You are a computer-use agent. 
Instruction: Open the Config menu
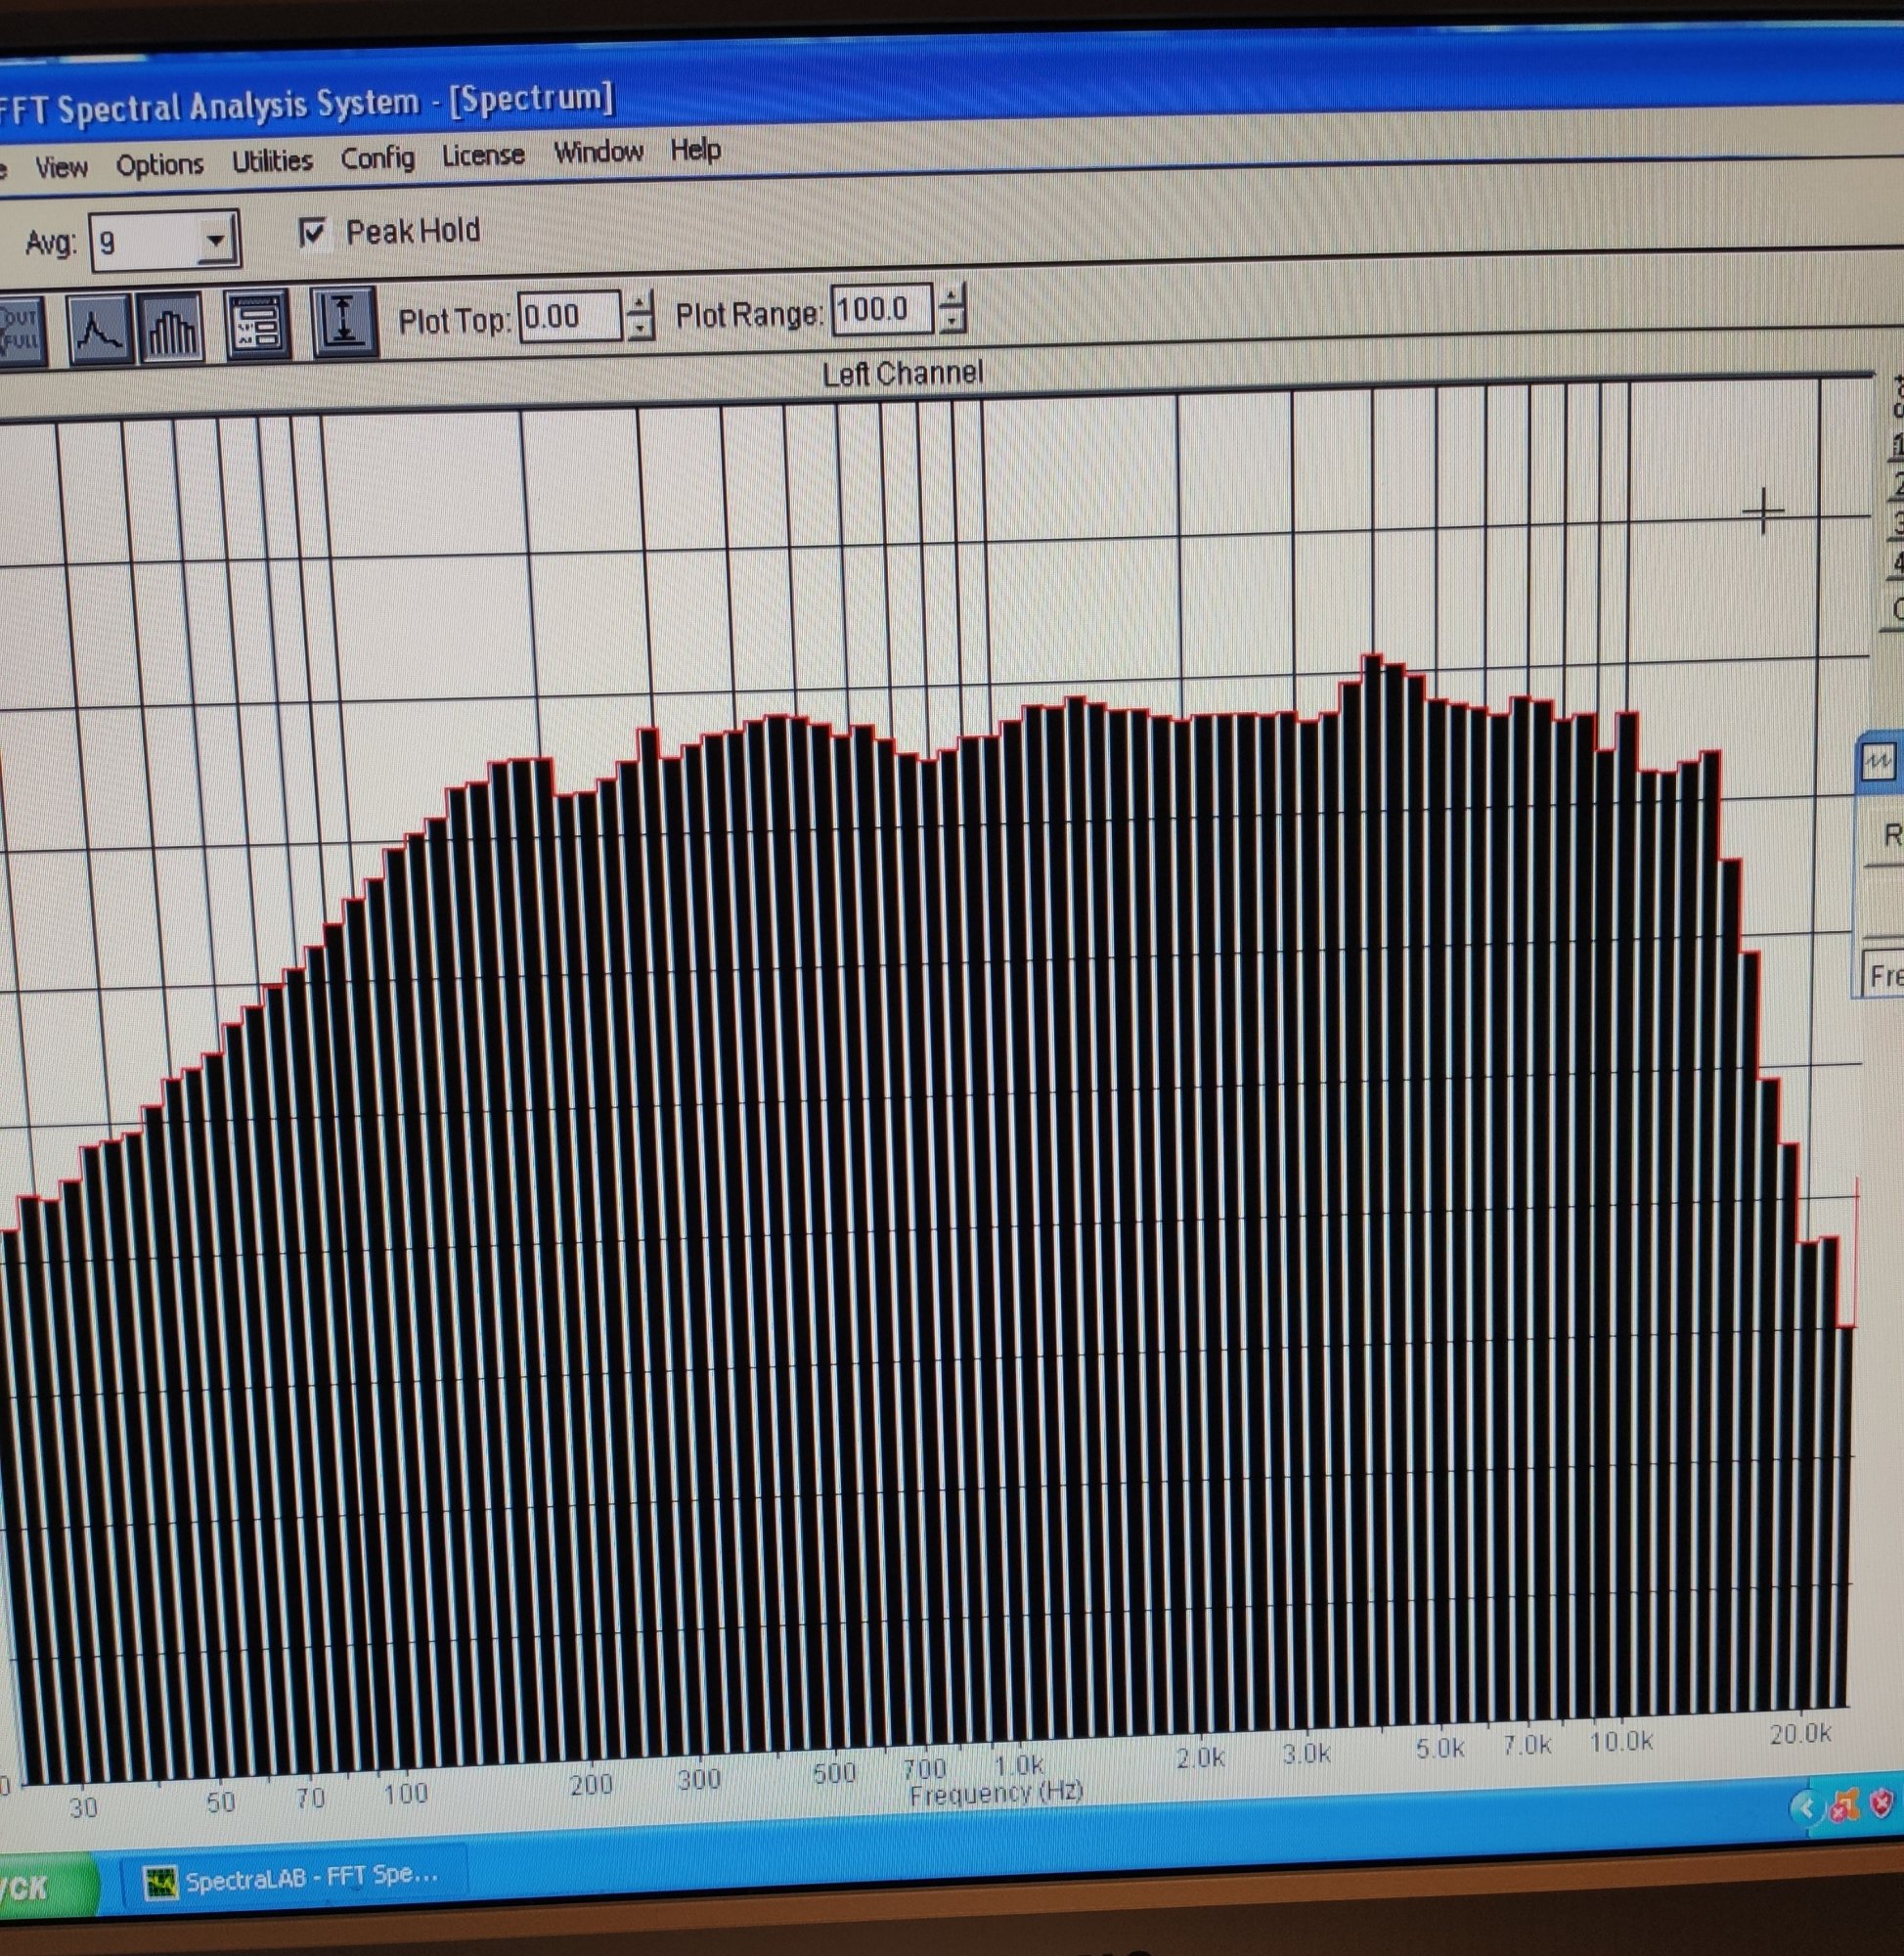pyautogui.click(x=378, y=158)
